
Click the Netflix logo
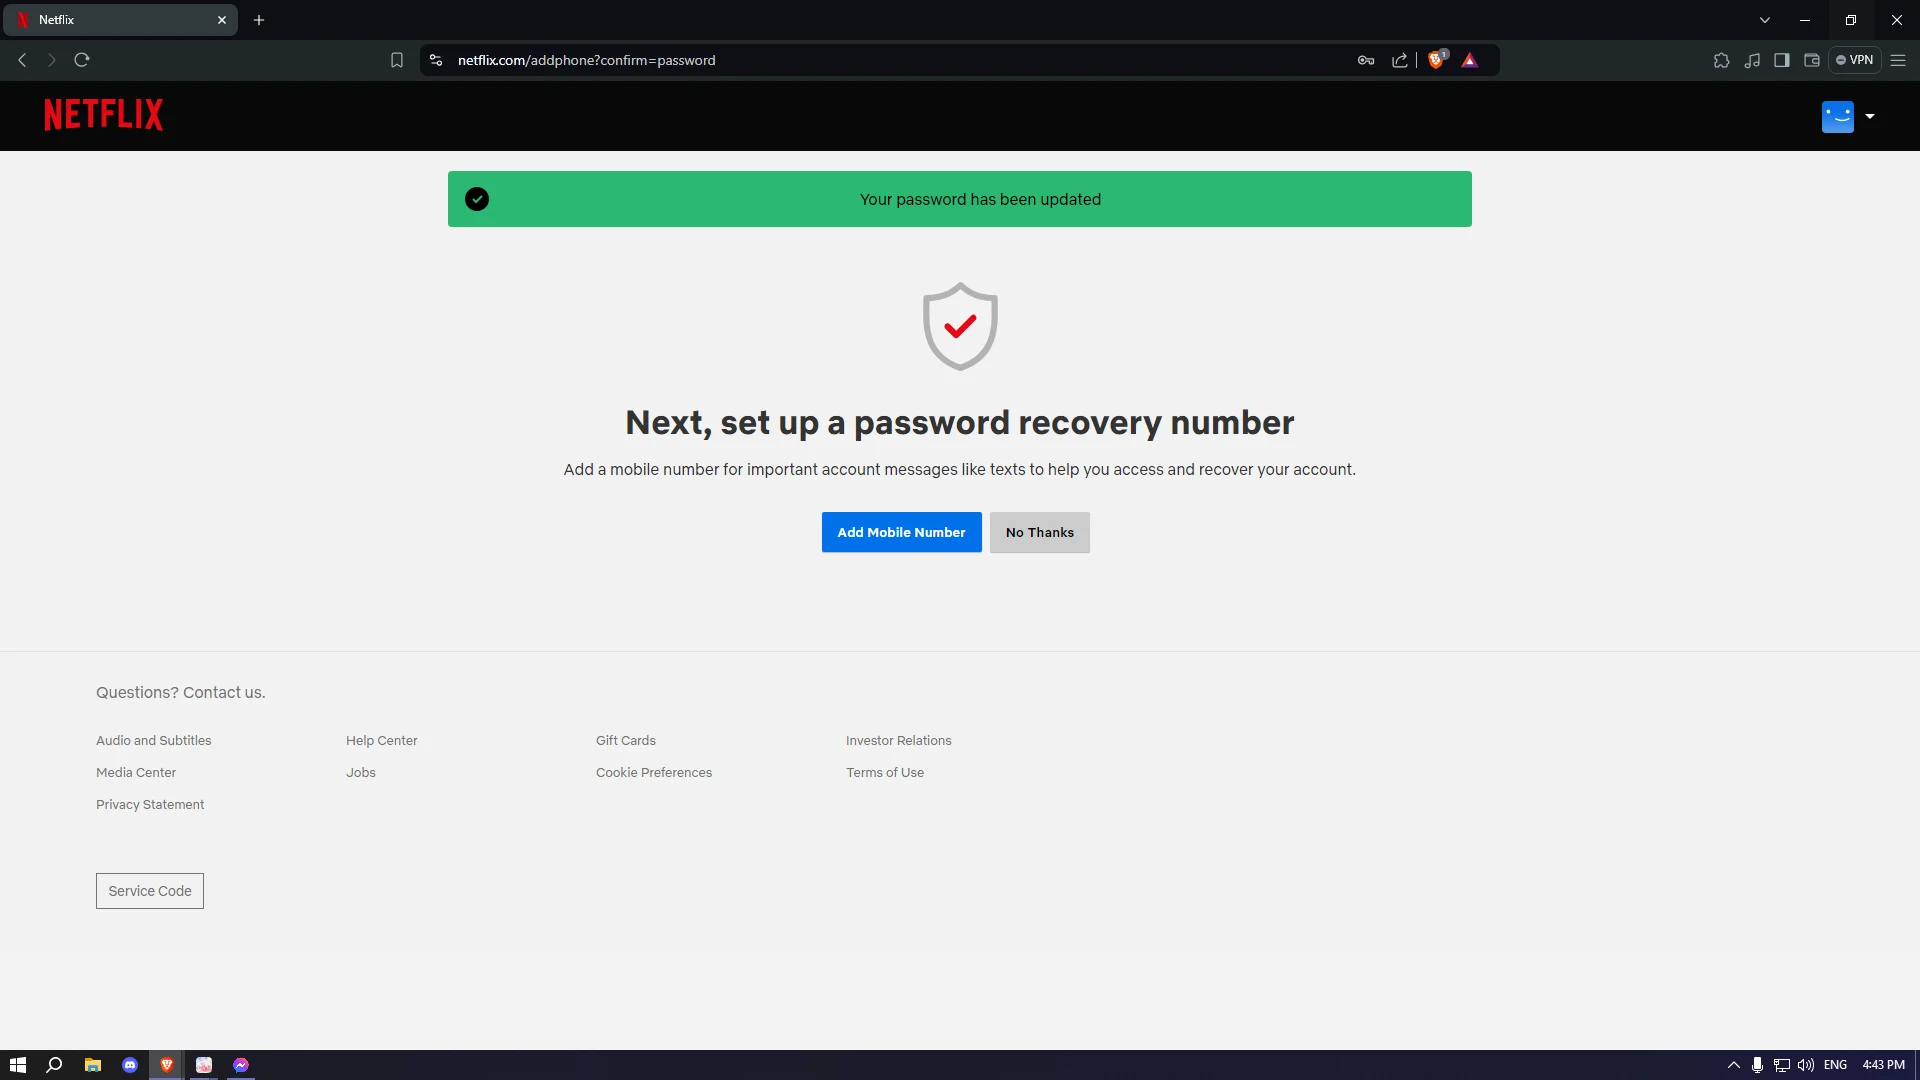click(103, 115)
